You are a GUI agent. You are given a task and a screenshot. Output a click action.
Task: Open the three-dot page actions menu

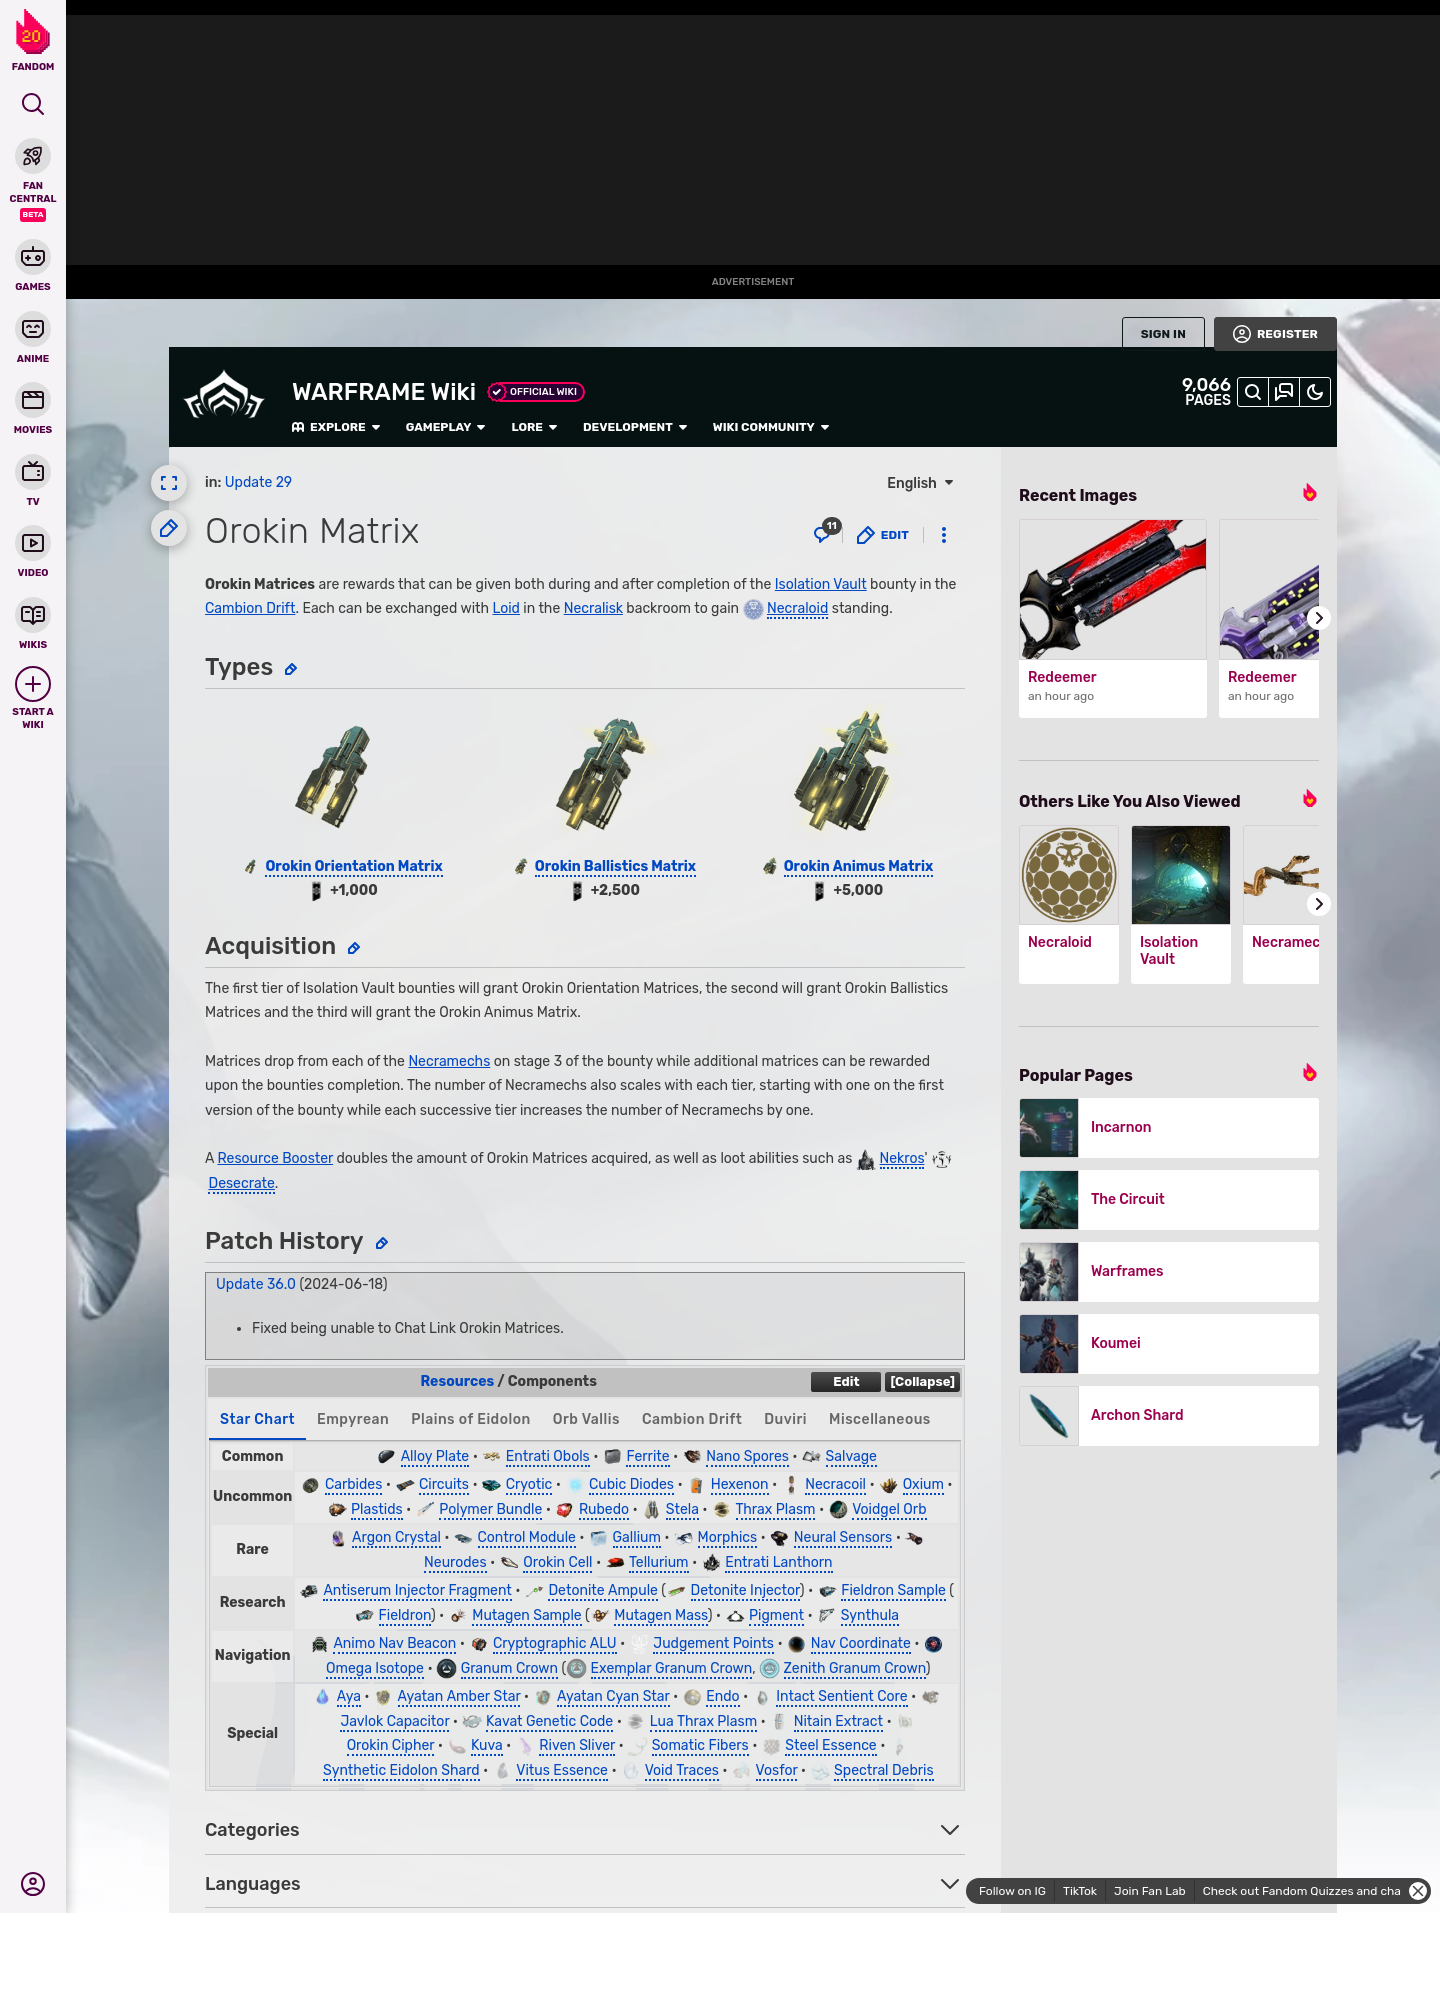[x=944, y=535]
